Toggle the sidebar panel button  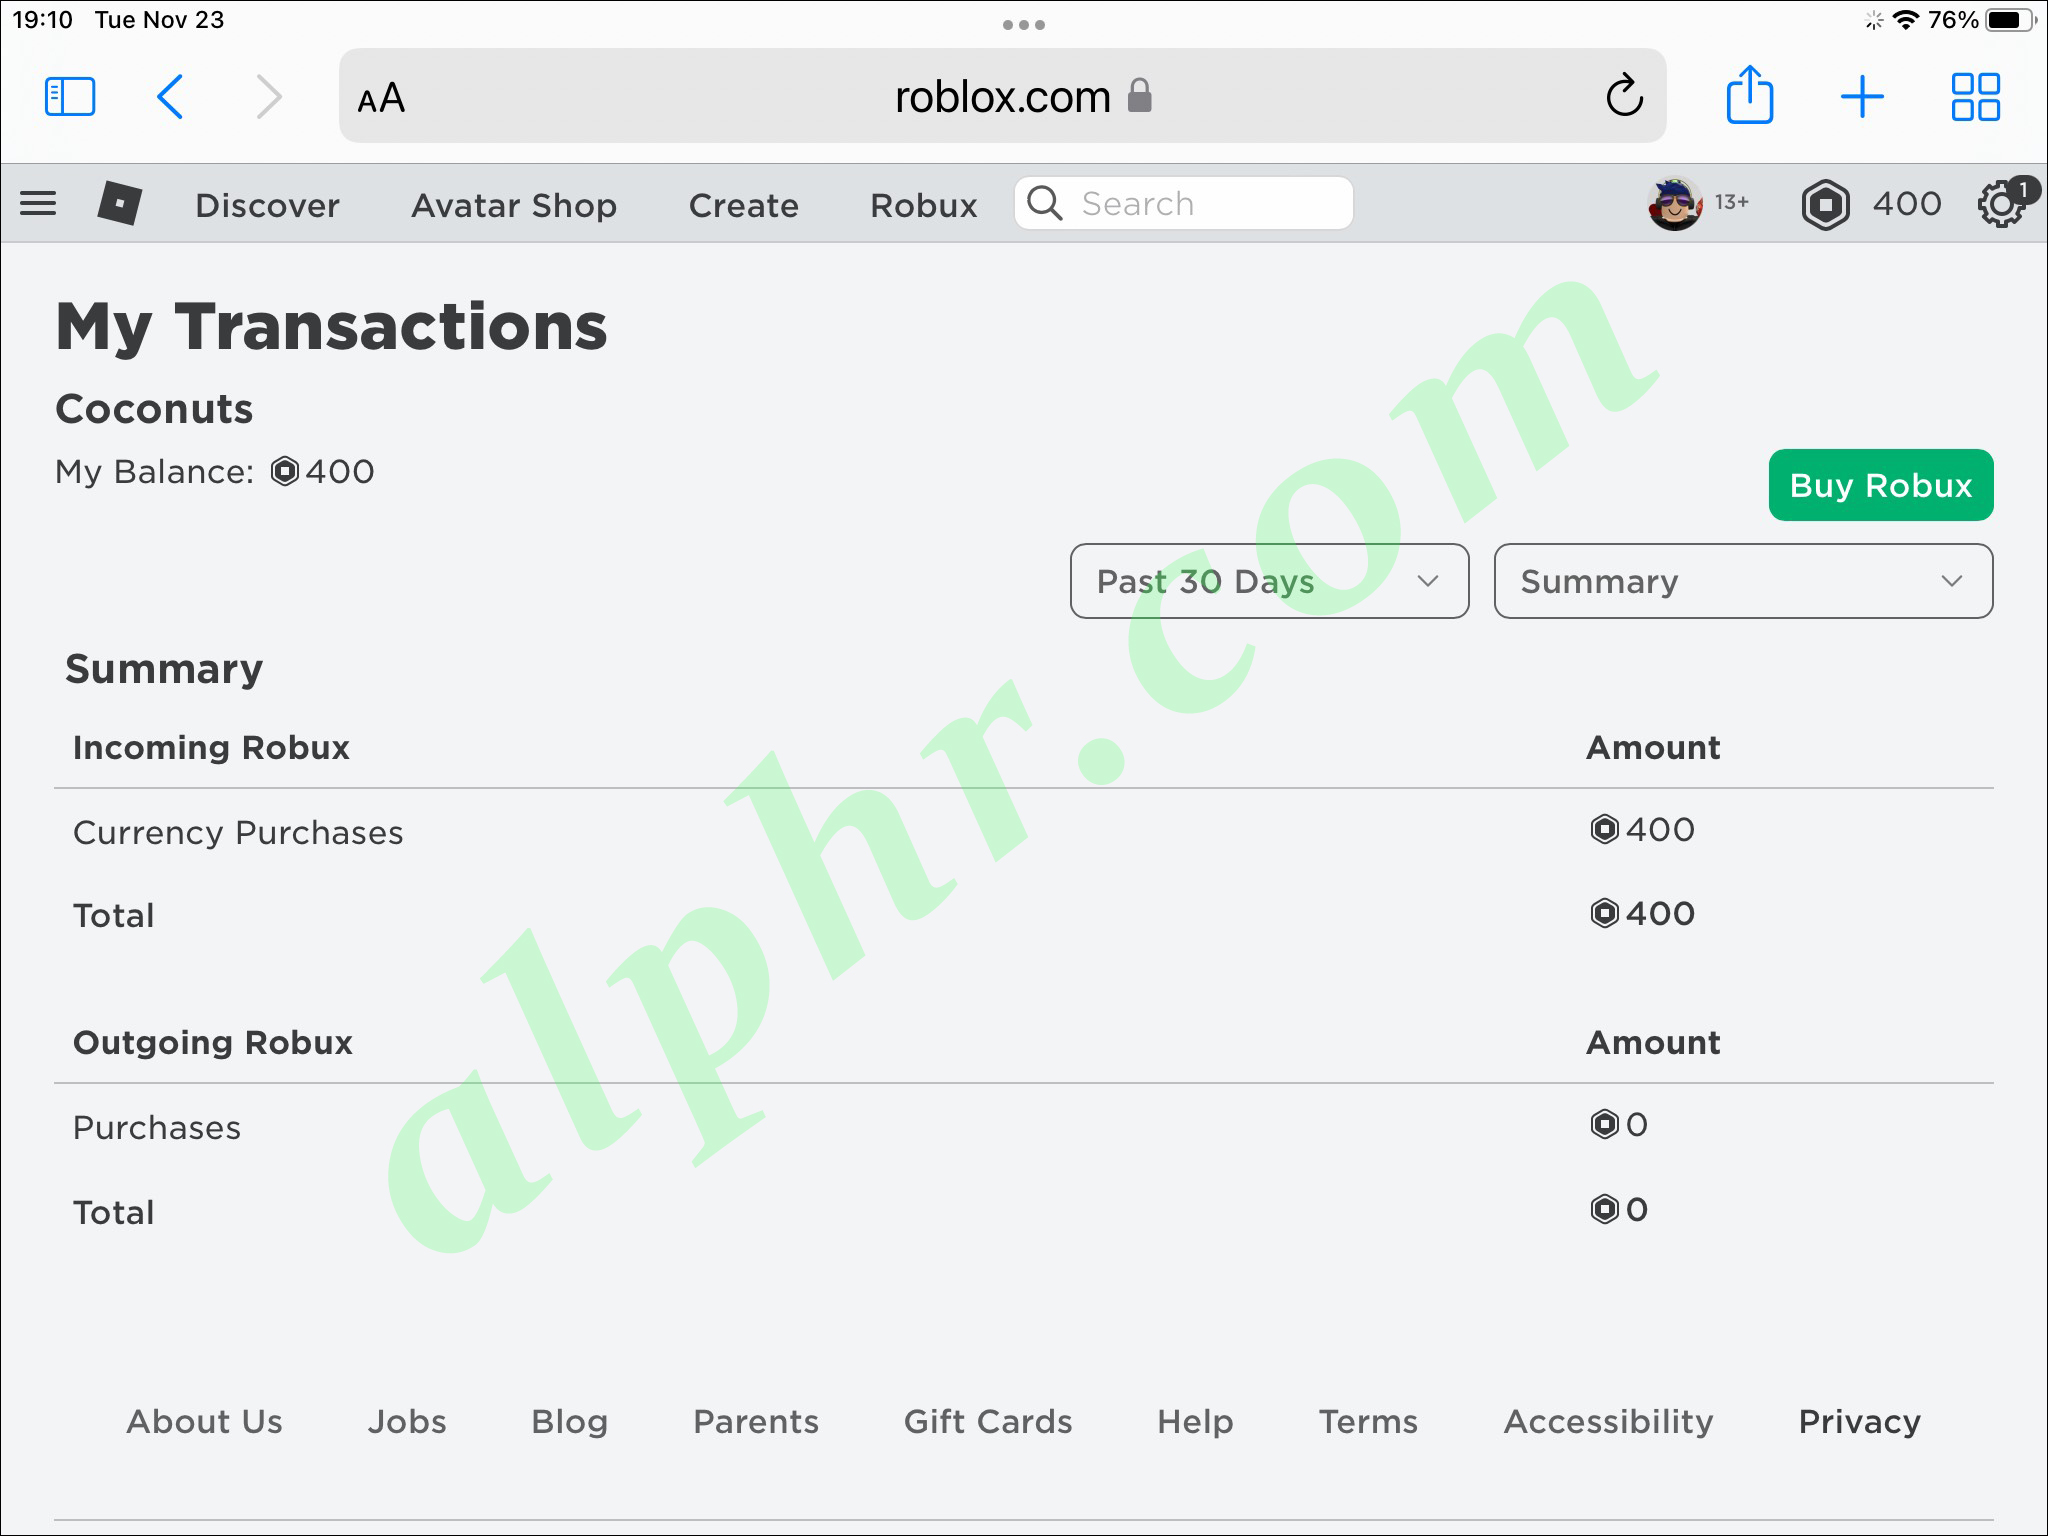(x=68, y=97)
